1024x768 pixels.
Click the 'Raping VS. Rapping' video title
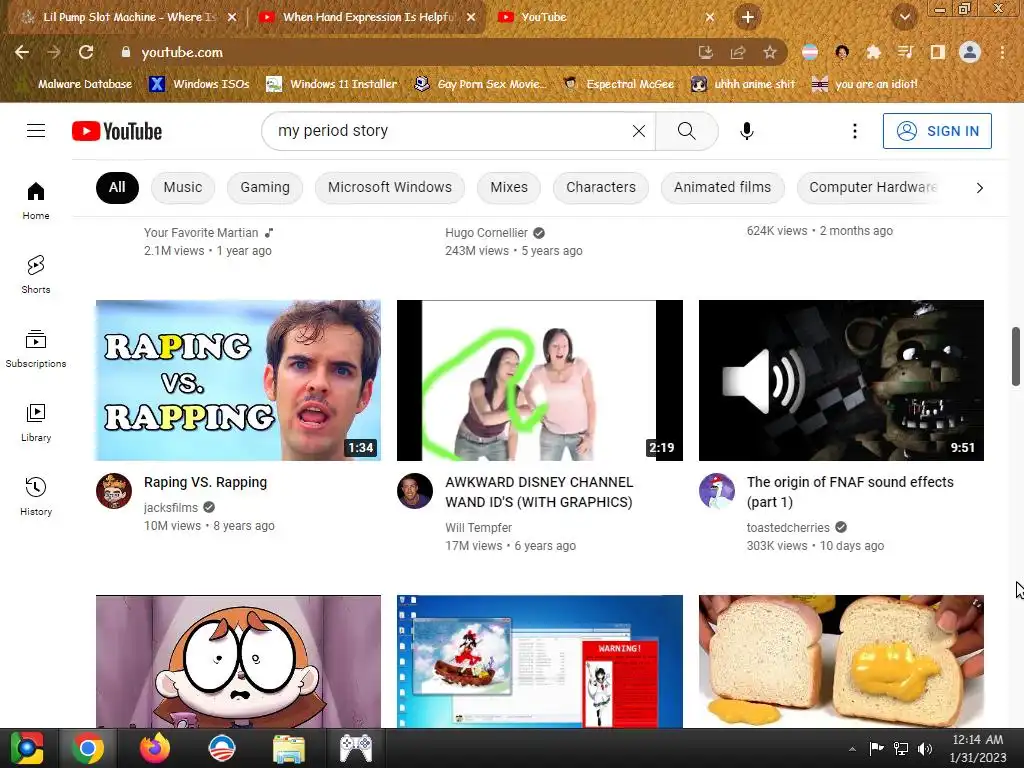pyautogui.click(x=205, y=482)
